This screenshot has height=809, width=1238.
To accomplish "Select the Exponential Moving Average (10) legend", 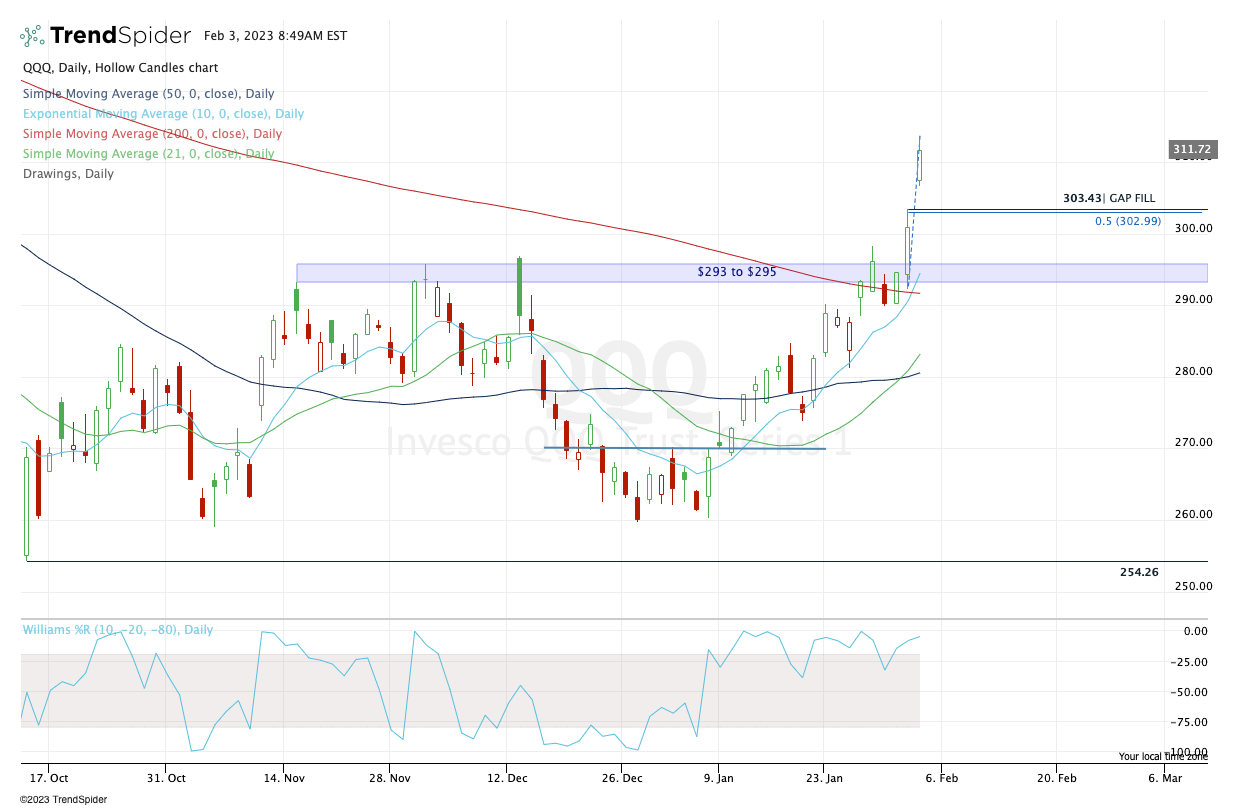I will click(x=163, y=114).
